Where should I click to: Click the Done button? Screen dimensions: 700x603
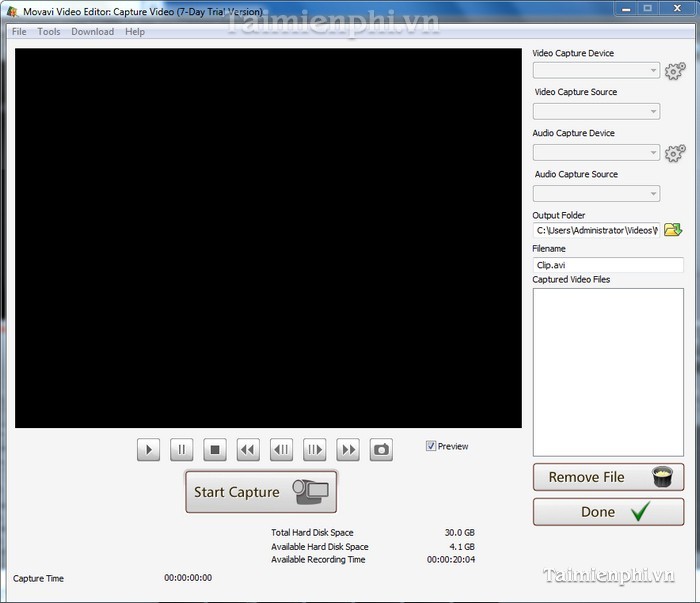(608, 512)
